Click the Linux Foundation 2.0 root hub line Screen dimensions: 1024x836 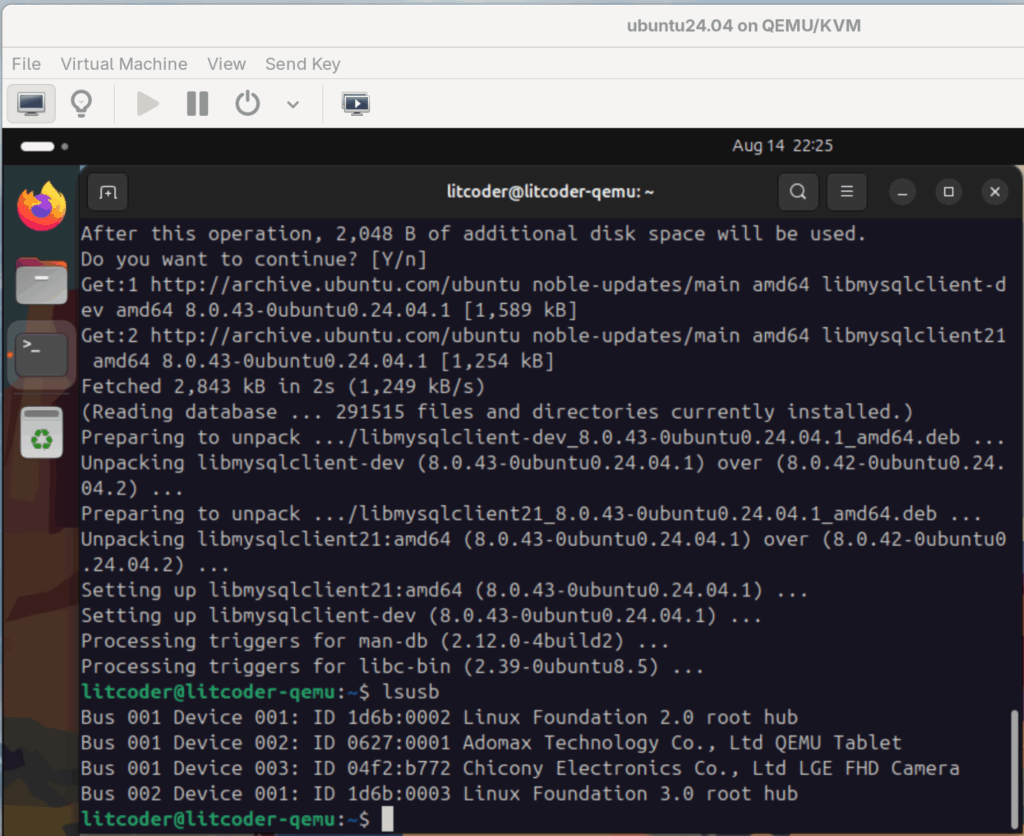coord(440,717)
